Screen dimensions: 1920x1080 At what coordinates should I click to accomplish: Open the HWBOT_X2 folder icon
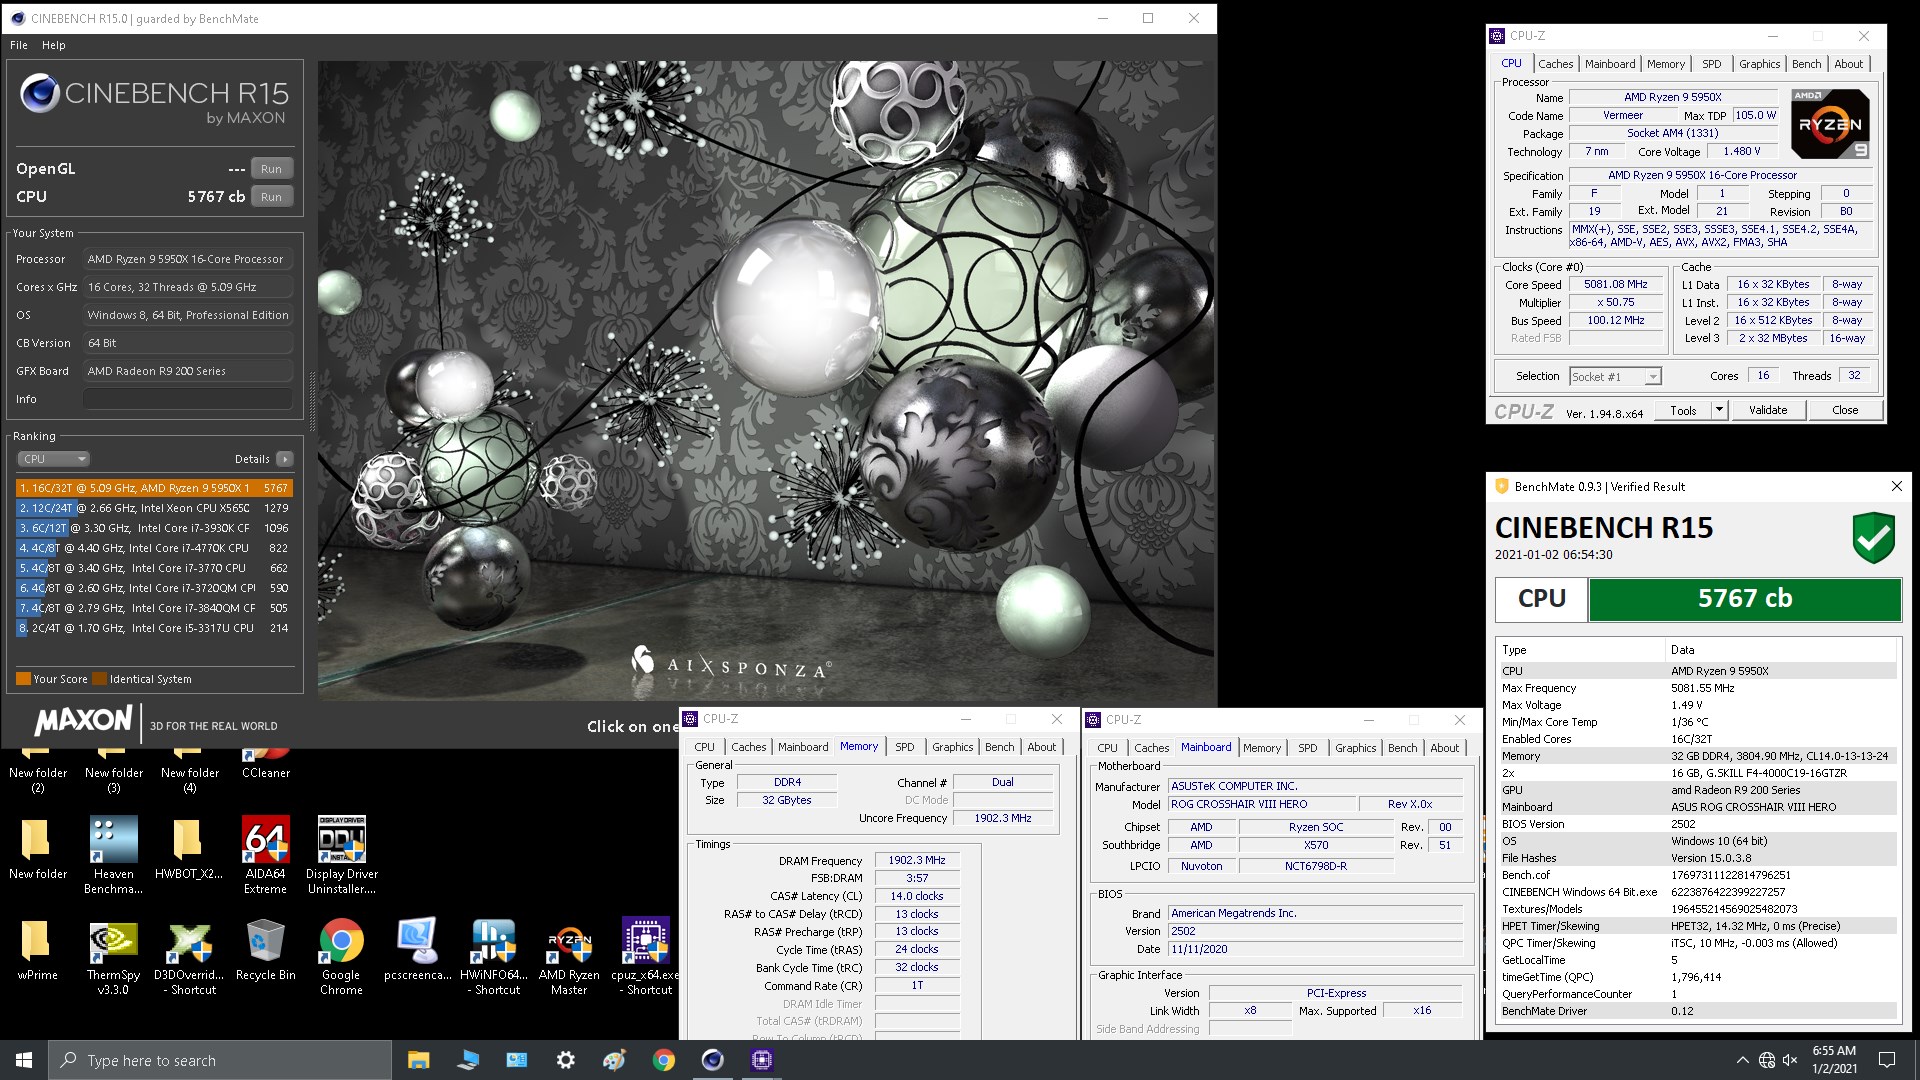click(x=189, y=848)
